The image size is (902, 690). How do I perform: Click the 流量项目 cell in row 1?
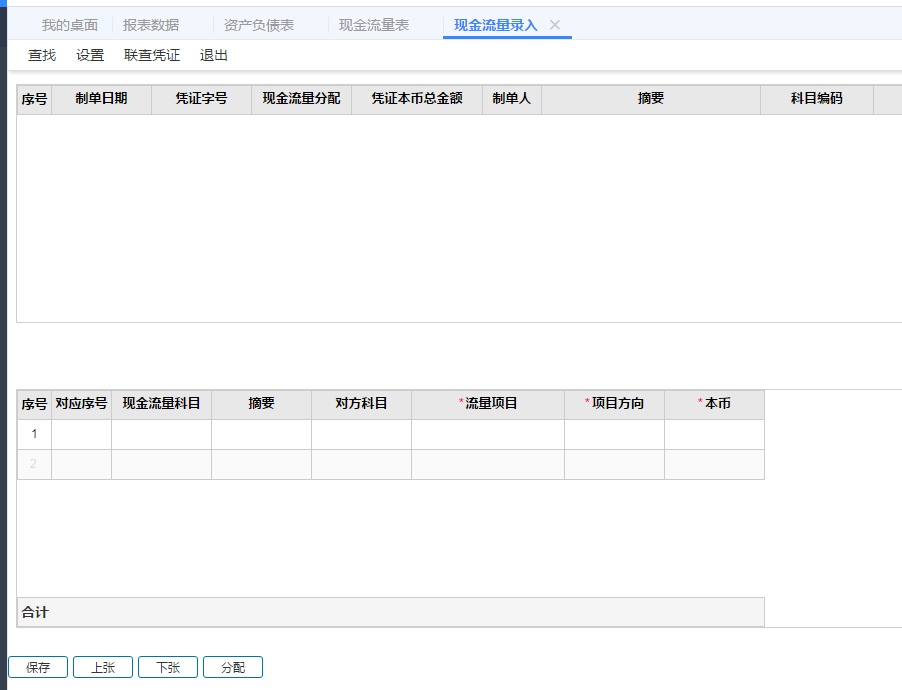coord(487,434)
